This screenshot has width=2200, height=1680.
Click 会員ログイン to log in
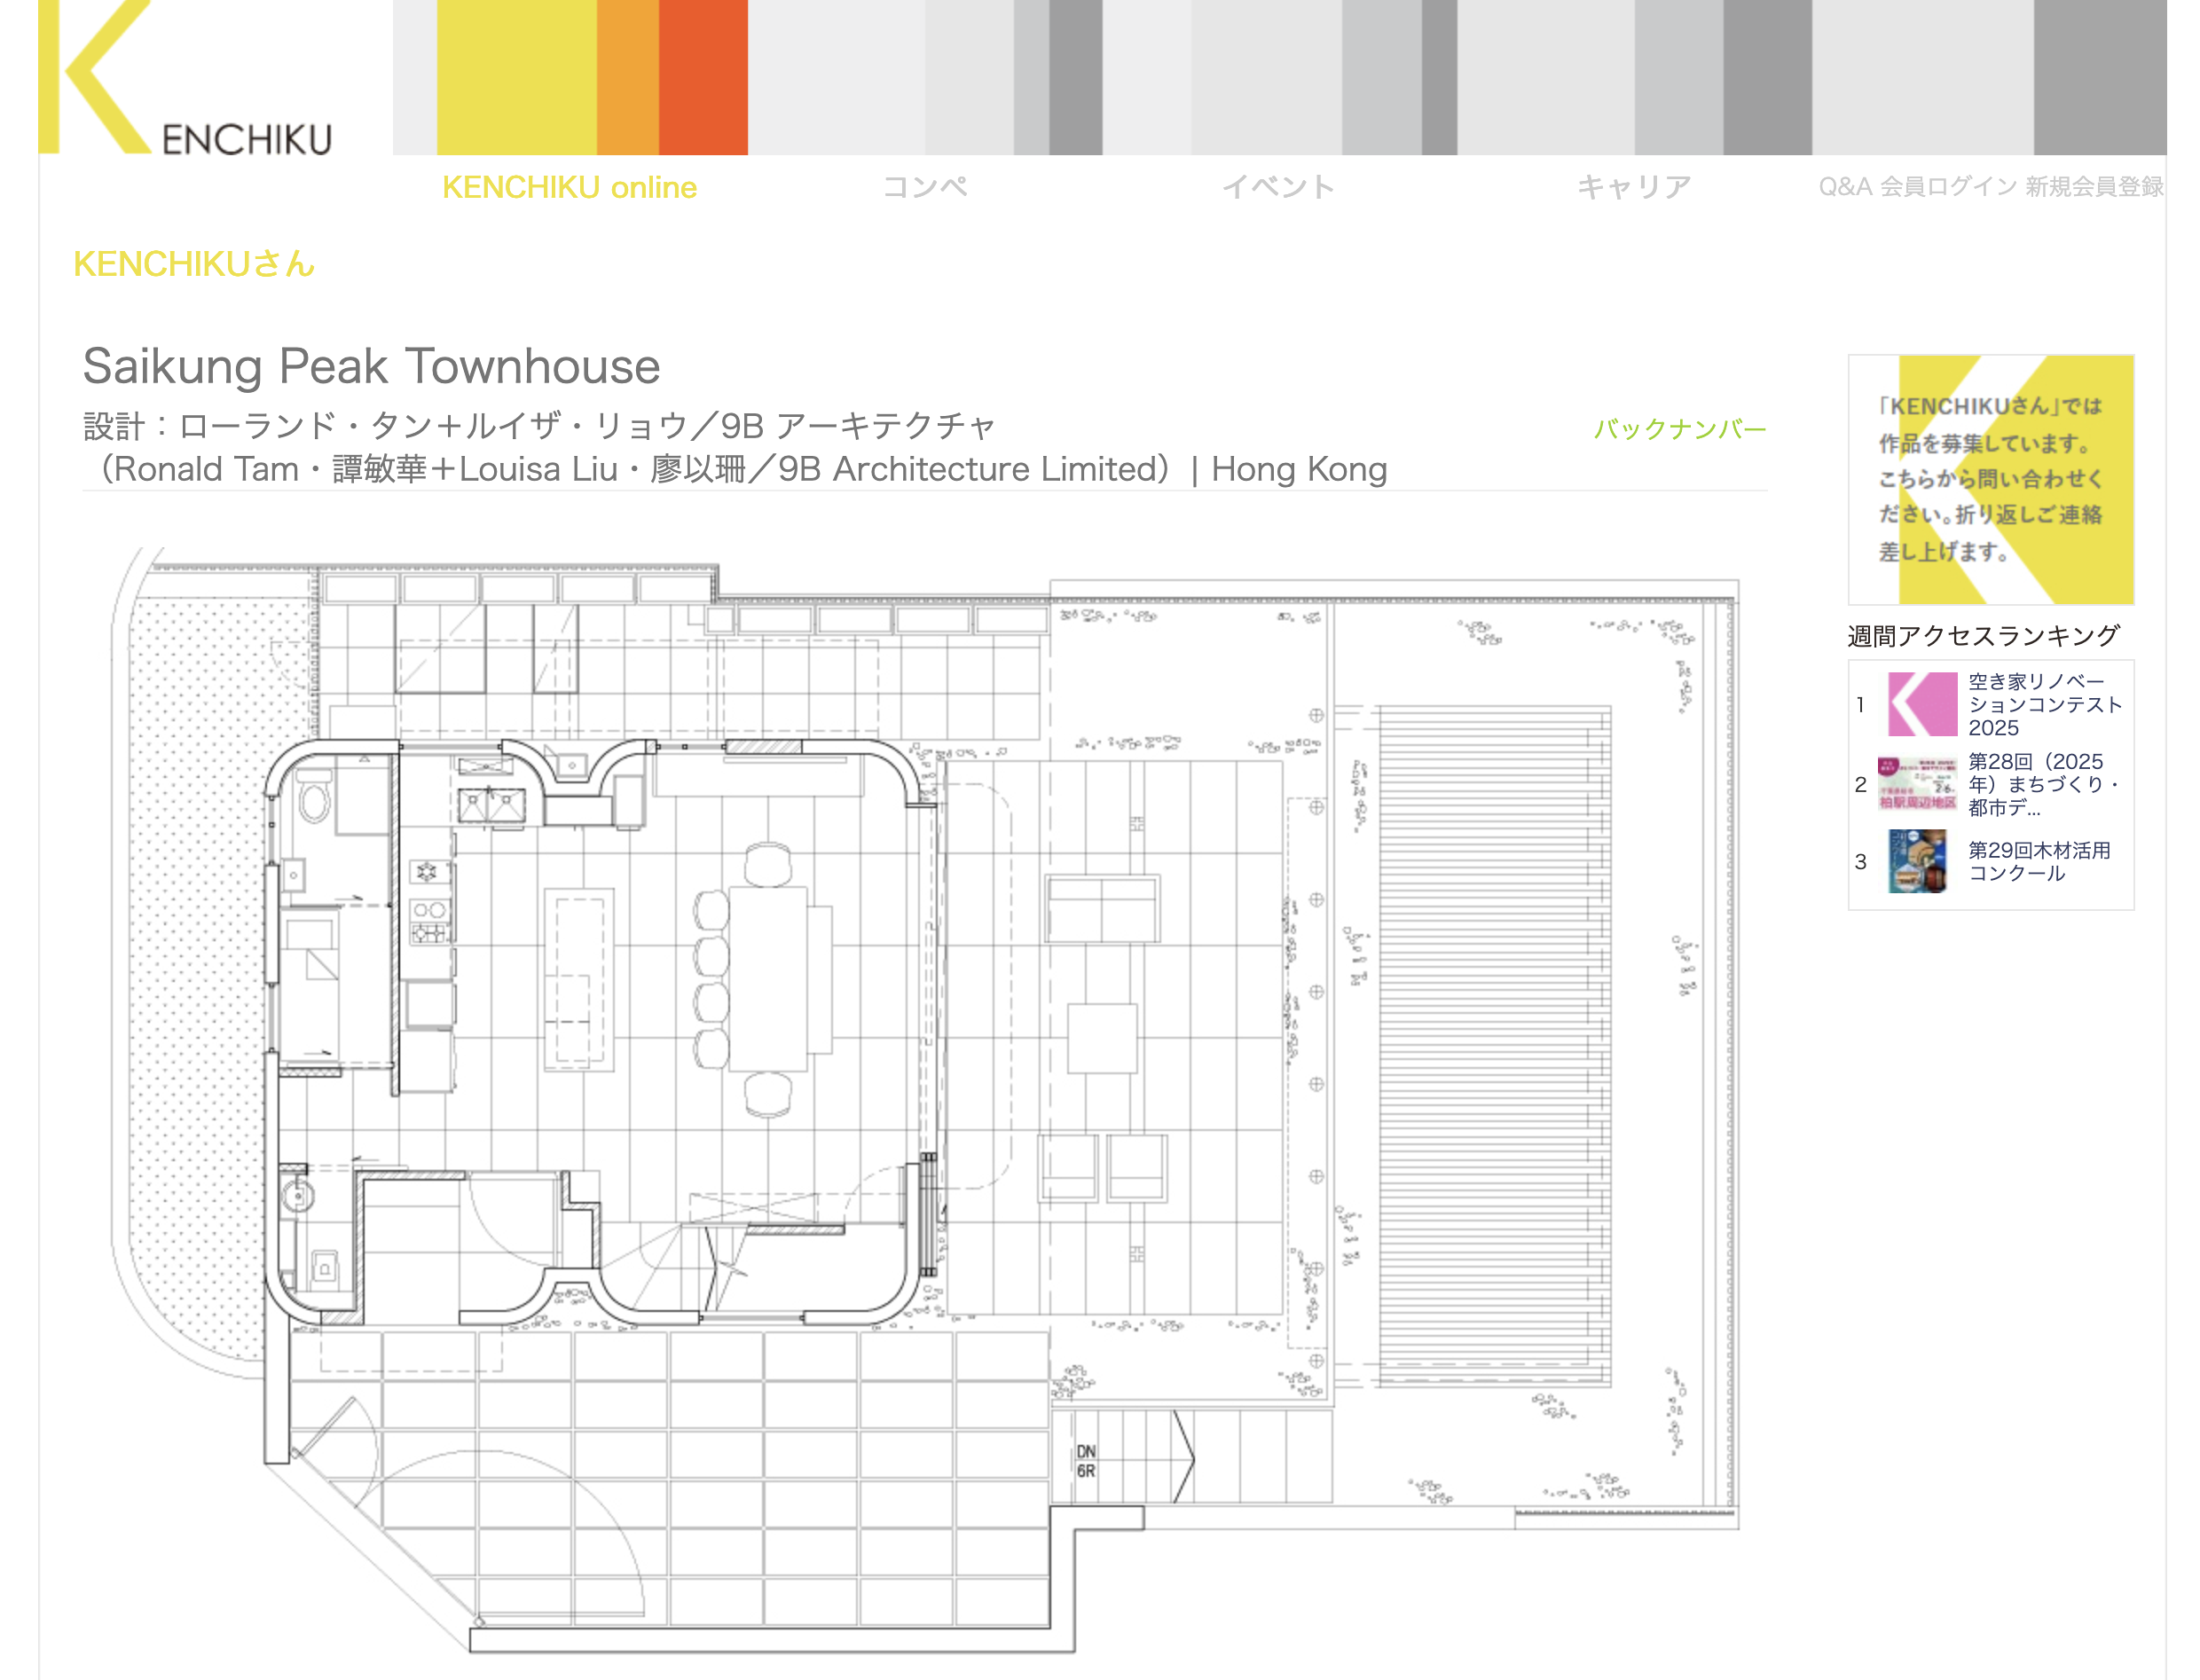pos(1948,187)
